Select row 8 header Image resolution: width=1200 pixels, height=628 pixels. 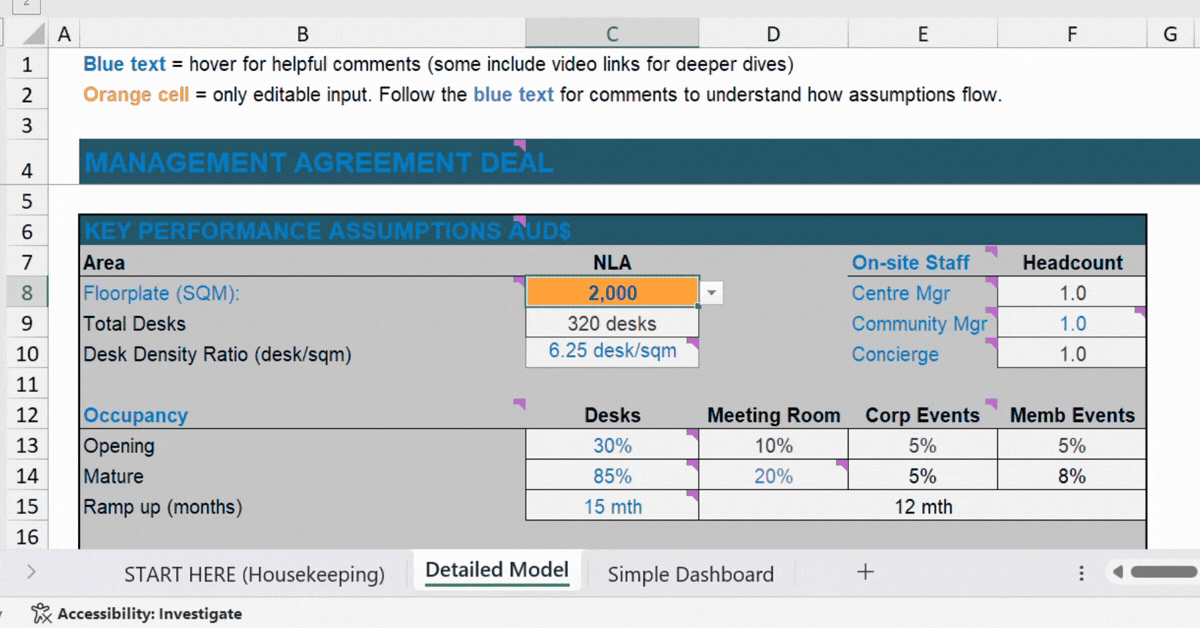[27, 293]
